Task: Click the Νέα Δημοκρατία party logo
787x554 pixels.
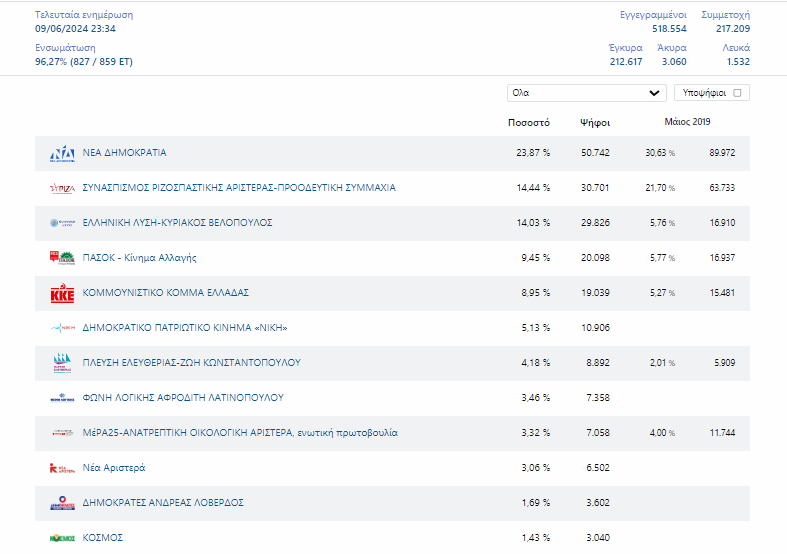Action: pos(62,154)
